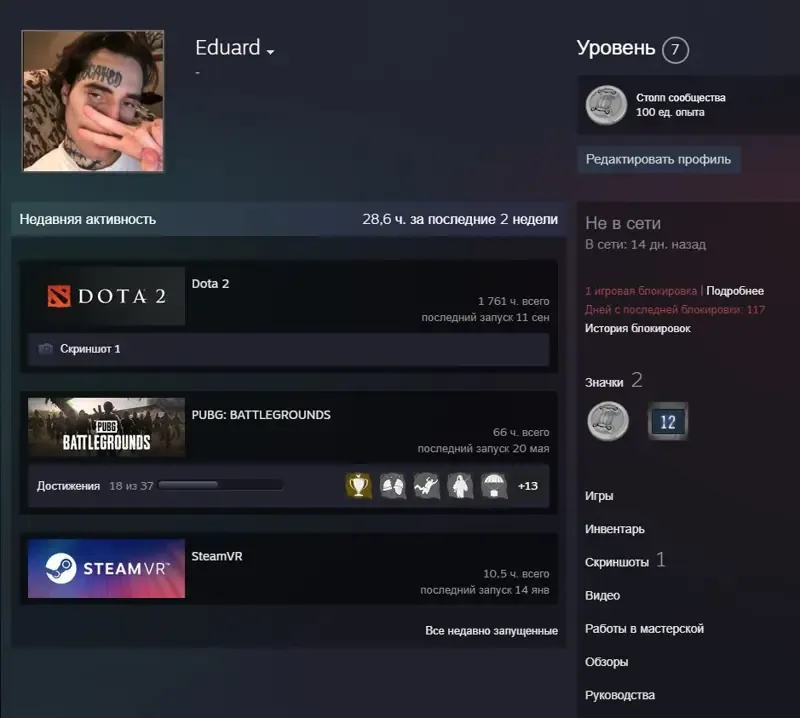The width and height of the screenshot is (800, 718).
Task: Expand the dropdown arrow next to Eduard
Action: pos(270,52)
